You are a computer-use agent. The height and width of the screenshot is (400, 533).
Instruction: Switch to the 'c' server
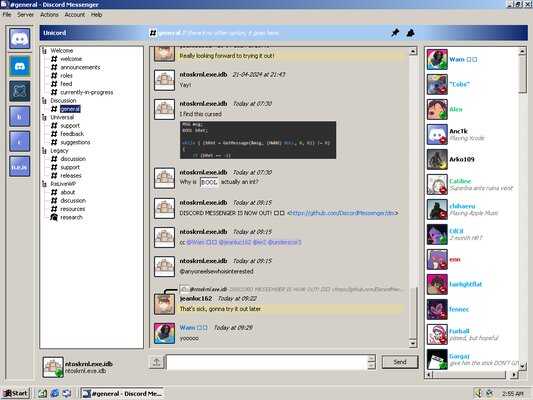pos(19,141)
